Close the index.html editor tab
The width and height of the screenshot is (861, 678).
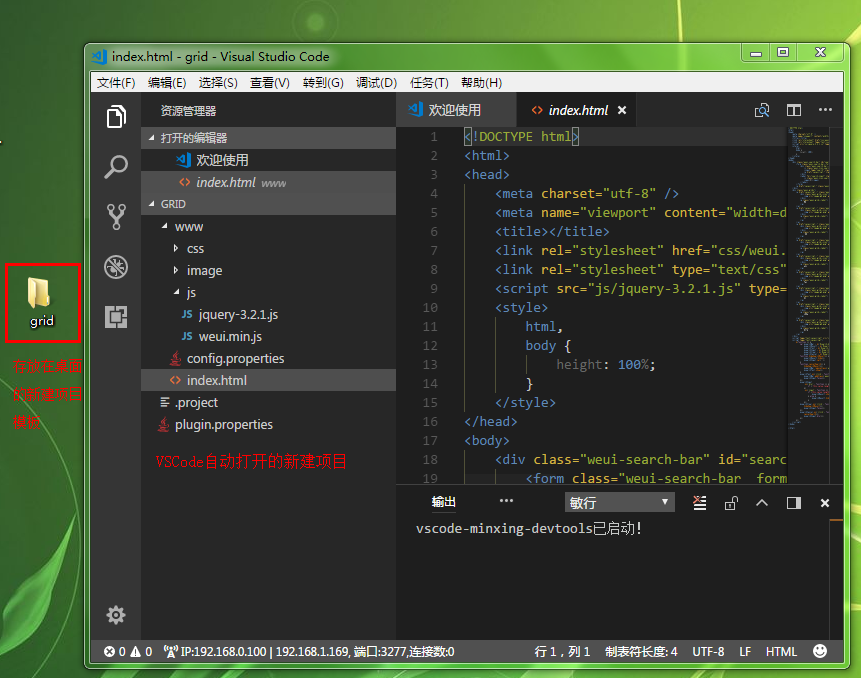point(622,110)
